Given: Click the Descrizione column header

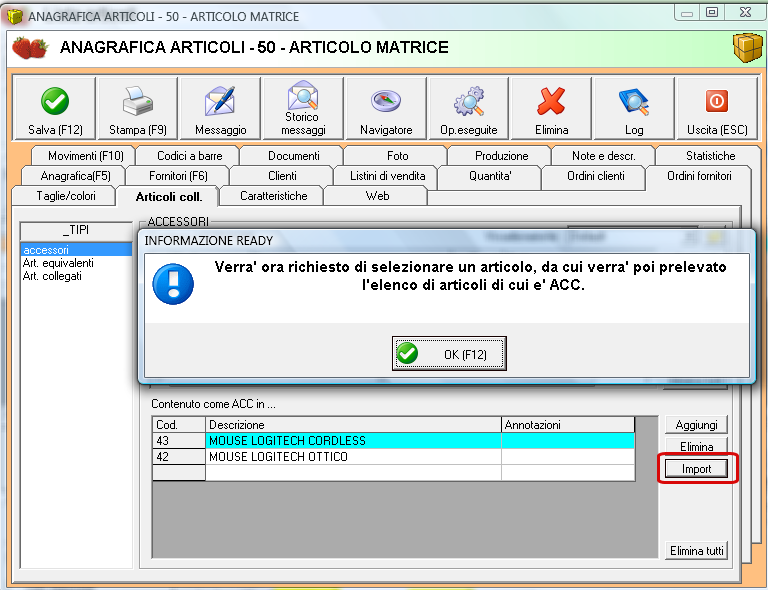Looking at the screenshot, I should coord(353,425).
